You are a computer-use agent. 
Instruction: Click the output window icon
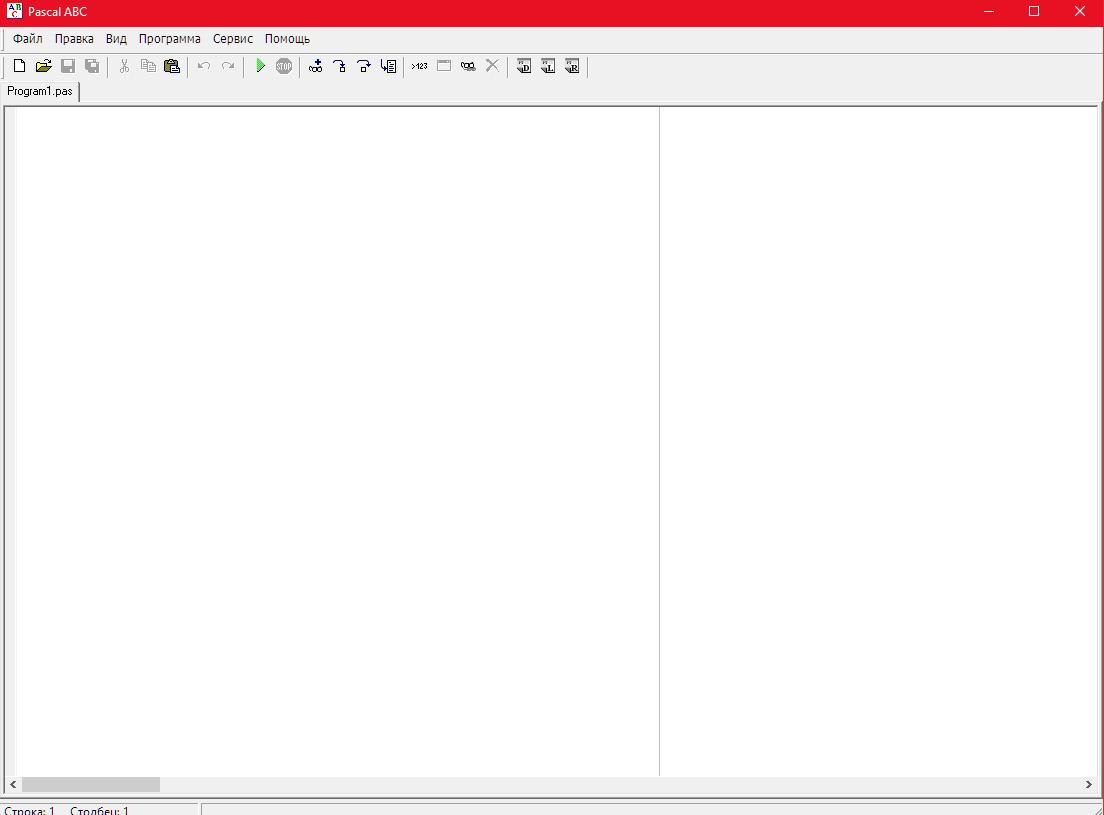[444, 67]
